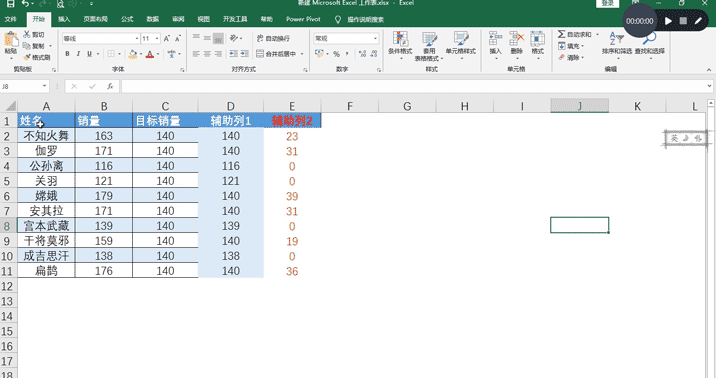Collapse the ribbon with the arrow
Screen dimensions: 716x378
click(709, 69)
